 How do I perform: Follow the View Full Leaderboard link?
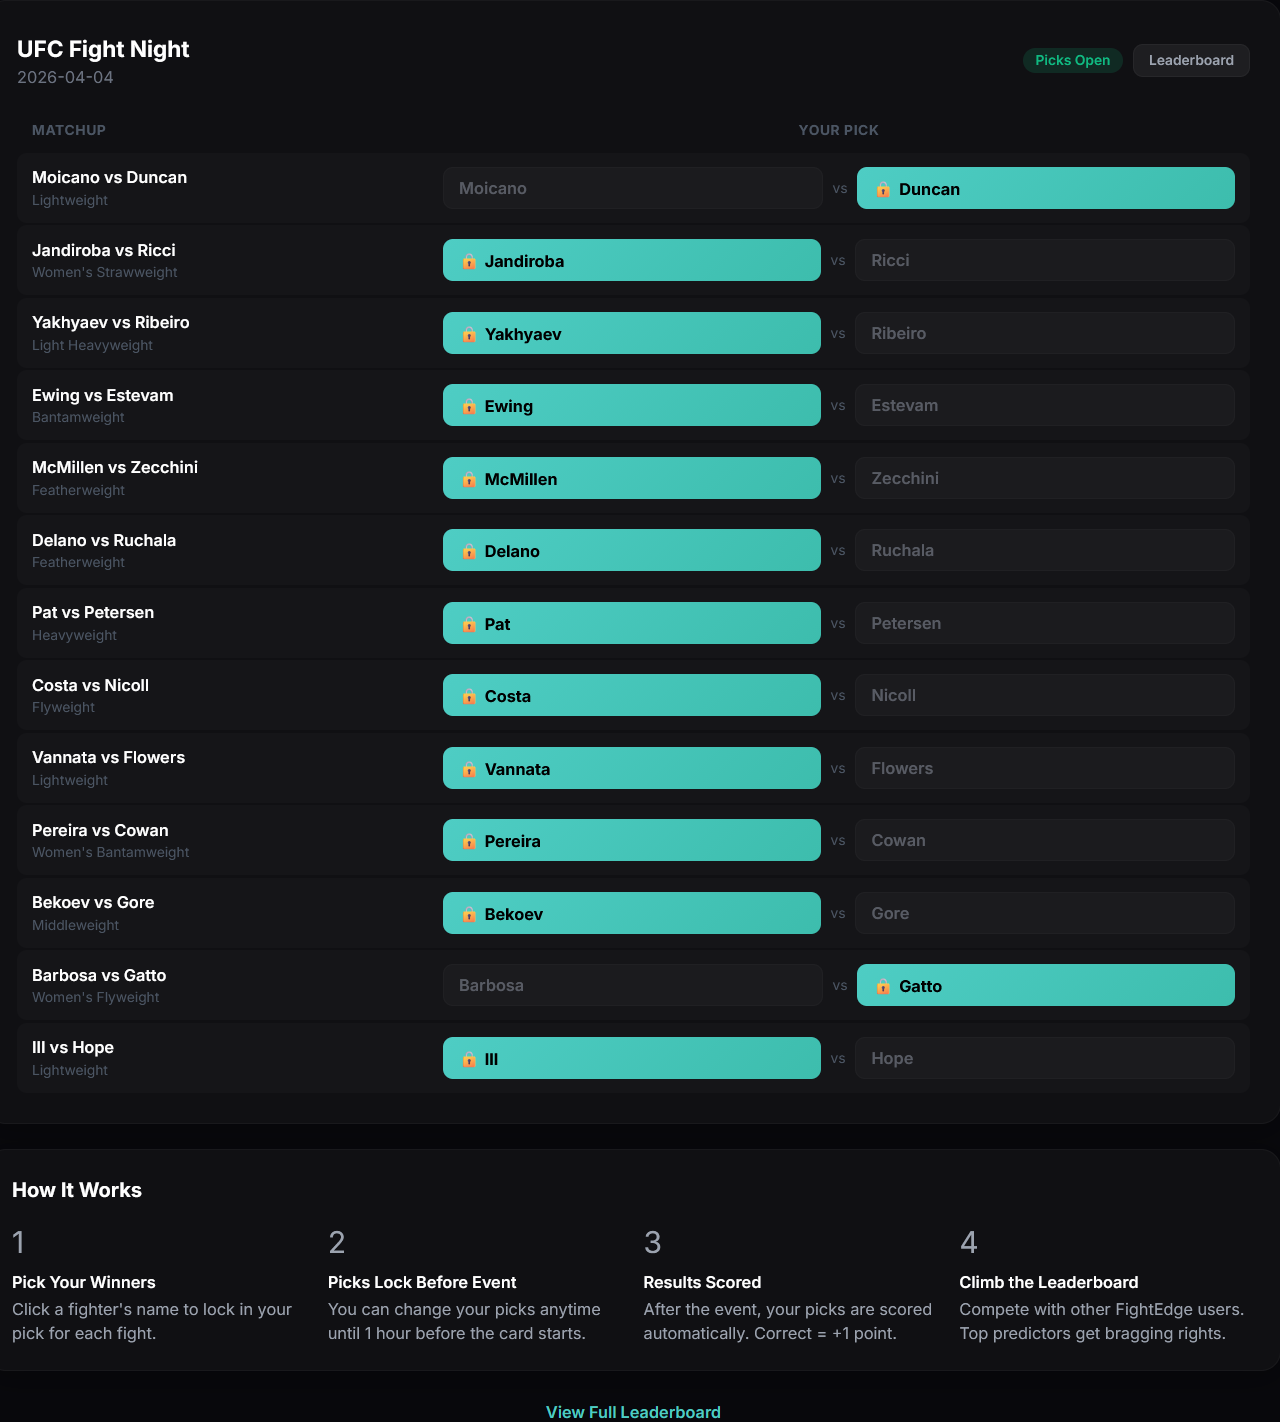633,1411
